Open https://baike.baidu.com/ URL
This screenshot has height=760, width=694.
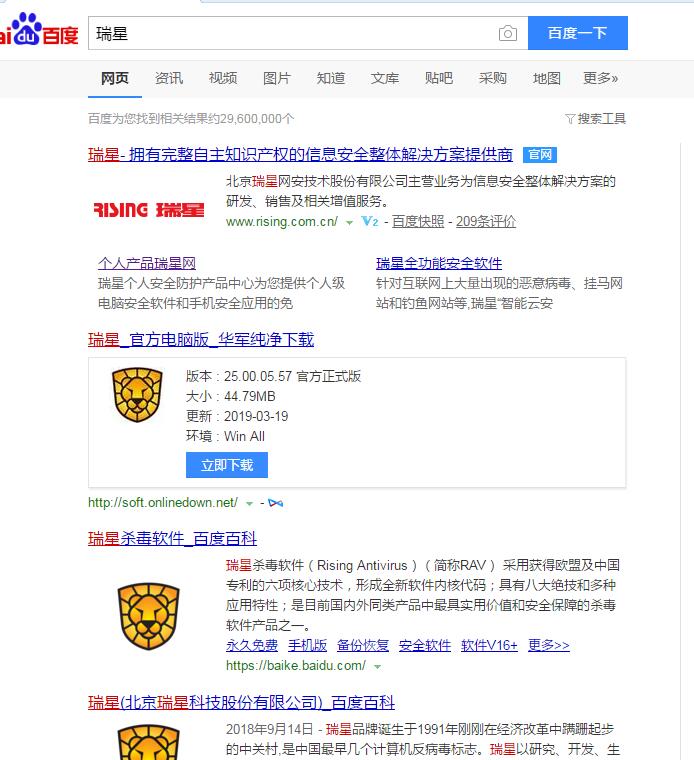tap(296, 665)
